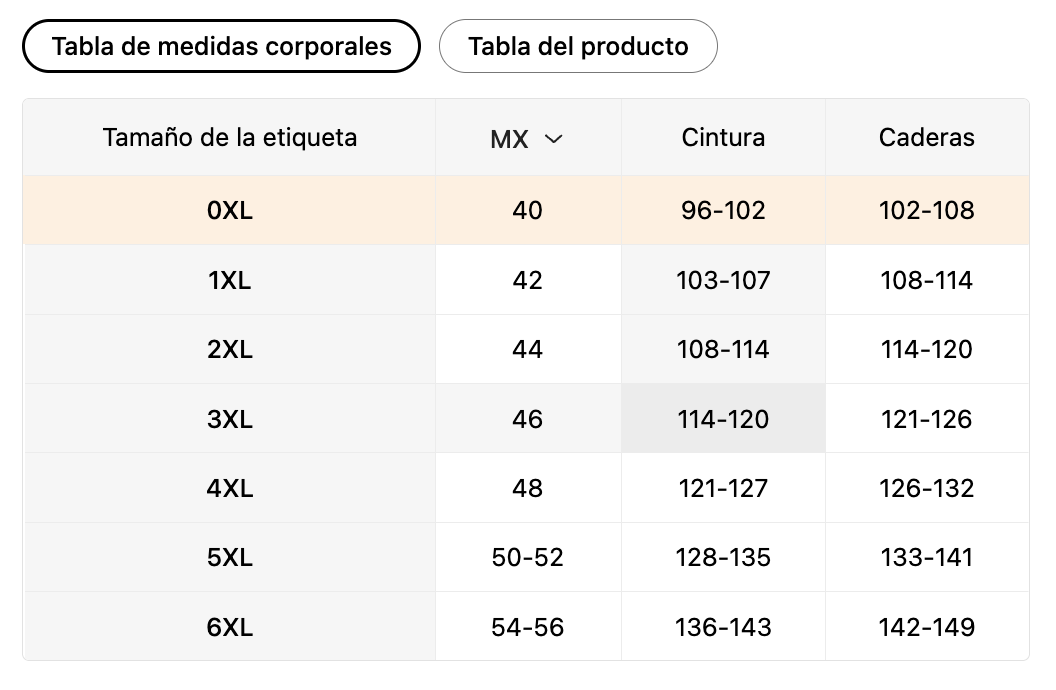Viewport: 1056px width, 690px height.
Task: Click the Cintura column header
Action: coord(723,138)
